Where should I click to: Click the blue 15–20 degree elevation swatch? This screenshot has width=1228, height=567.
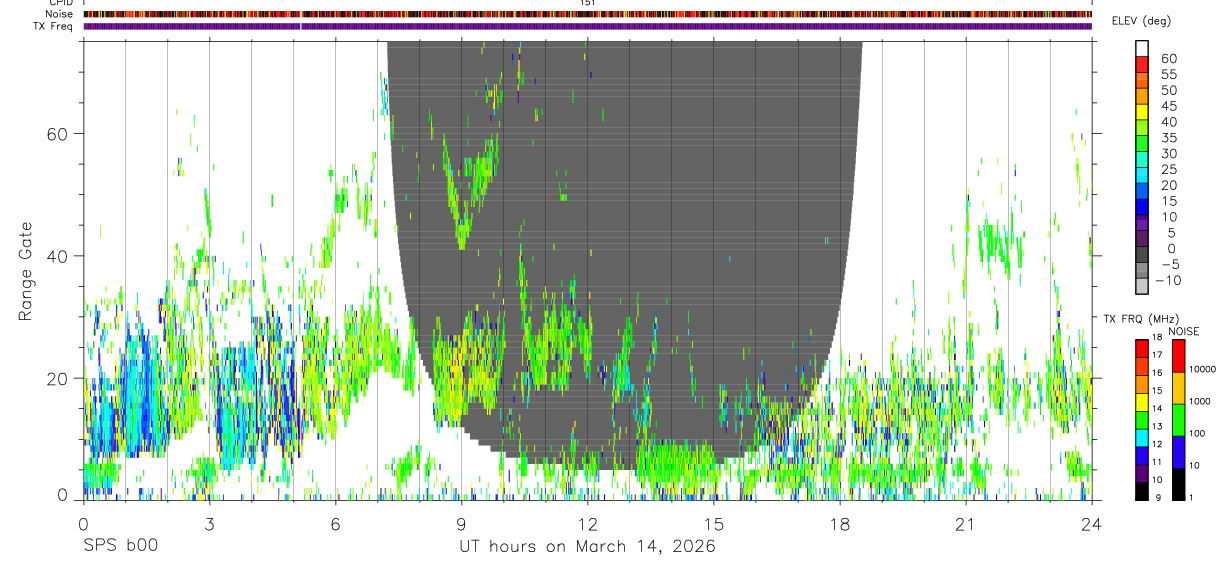pos(1142,193)
